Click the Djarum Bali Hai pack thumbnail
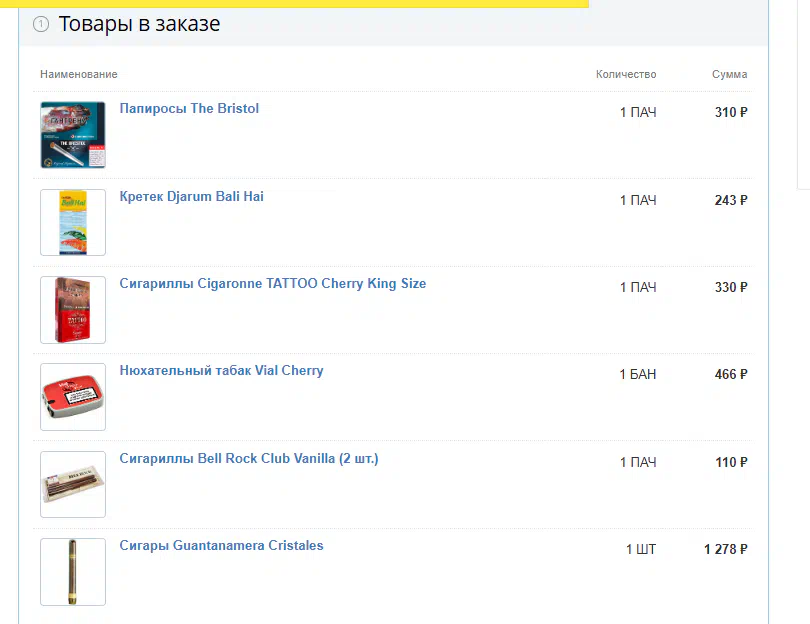Viewport: 810px width, 624px height. point(73,222)
